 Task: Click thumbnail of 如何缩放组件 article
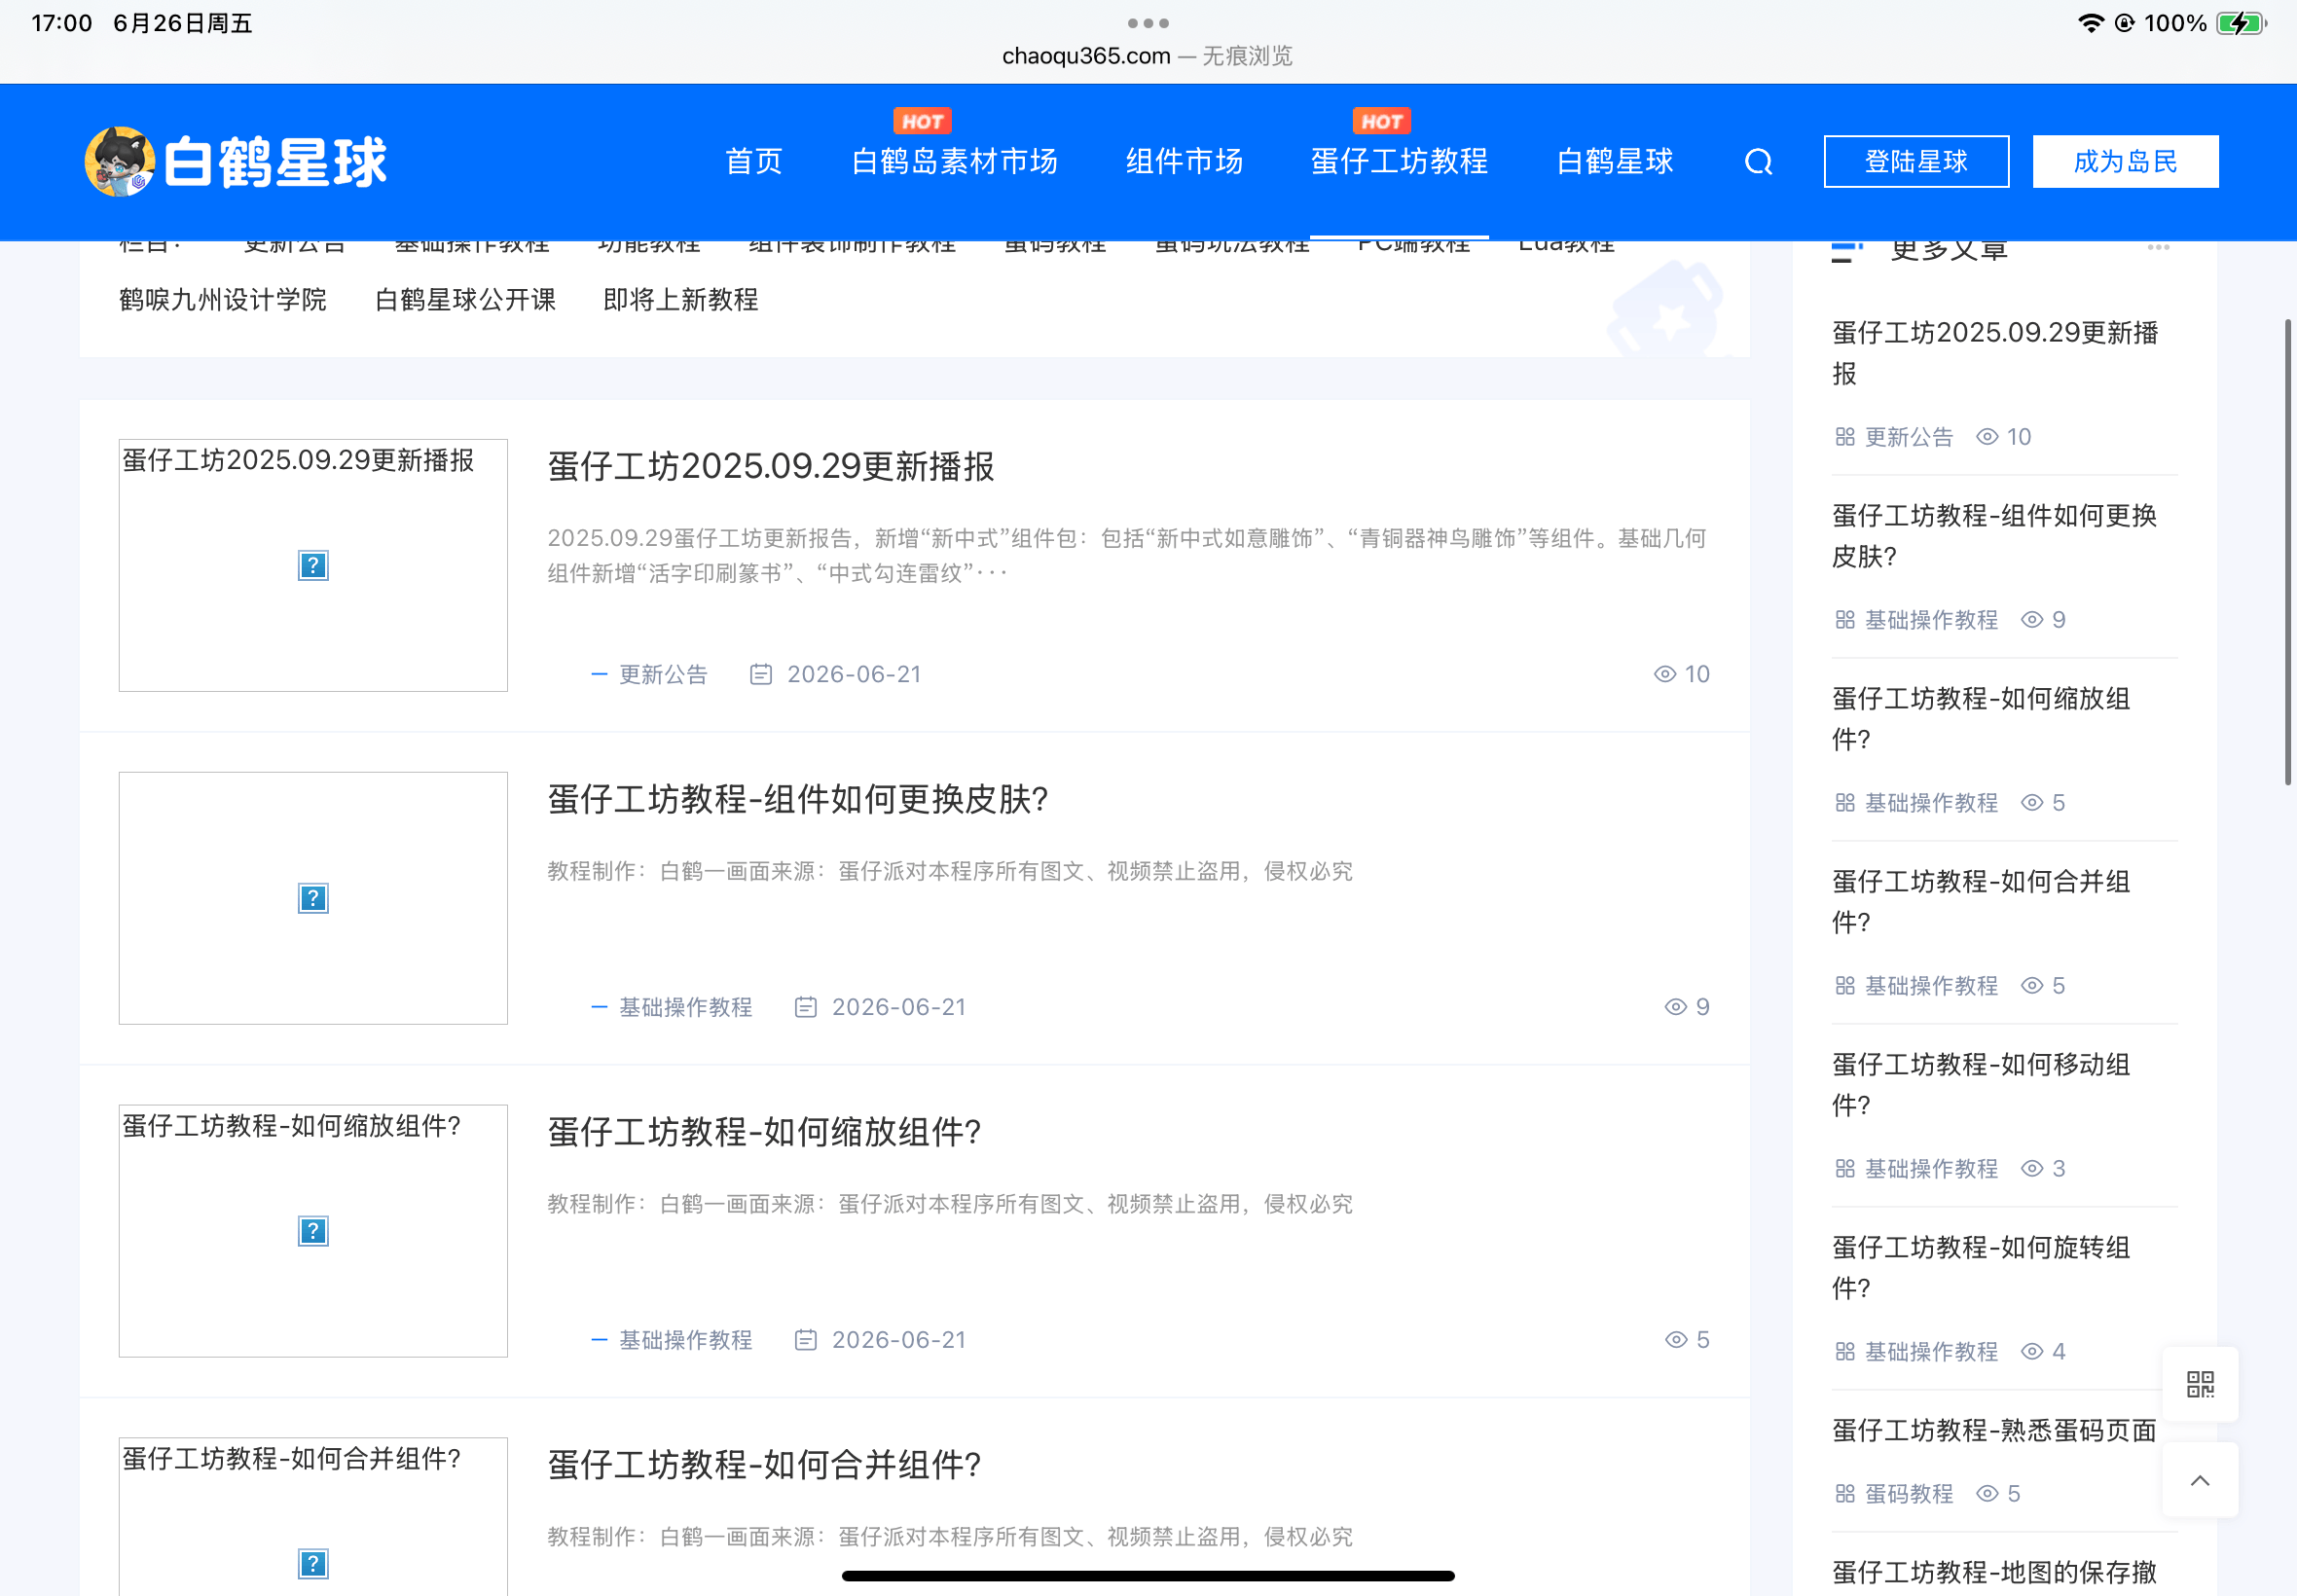(313, 1231)
